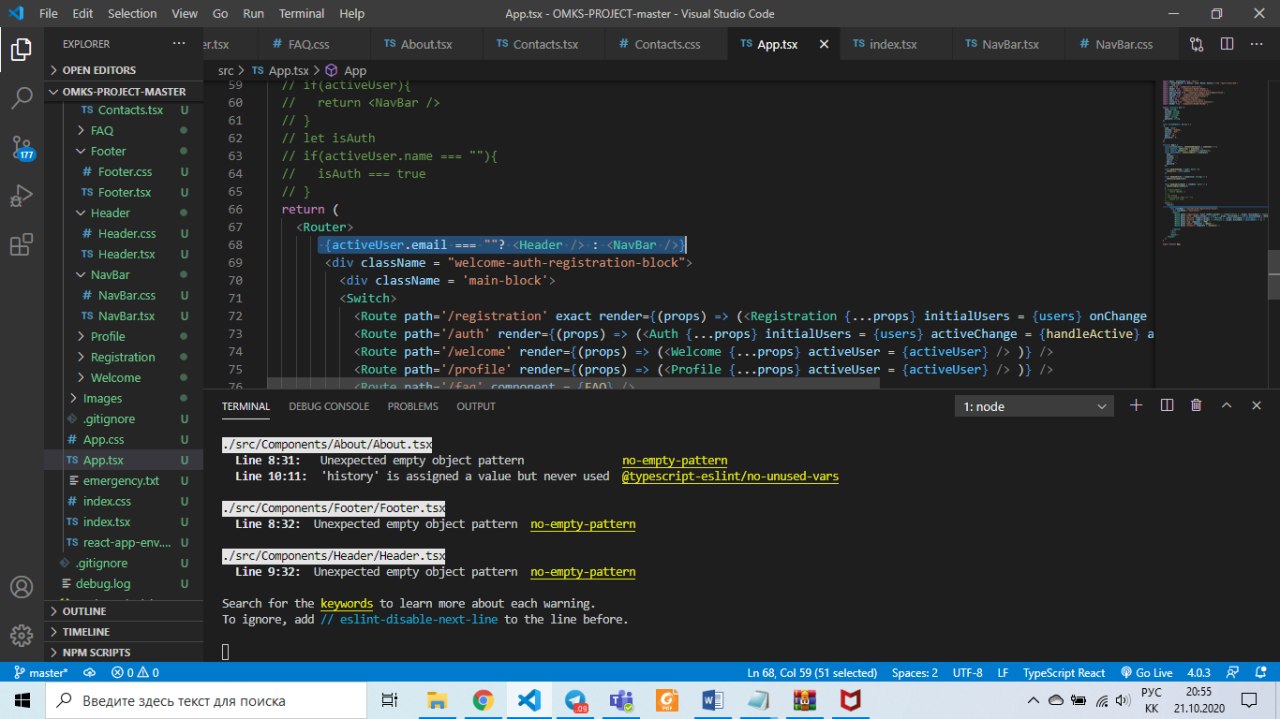
Task: Click the Accounts icon in activity bar
Action: pos(21,587)
